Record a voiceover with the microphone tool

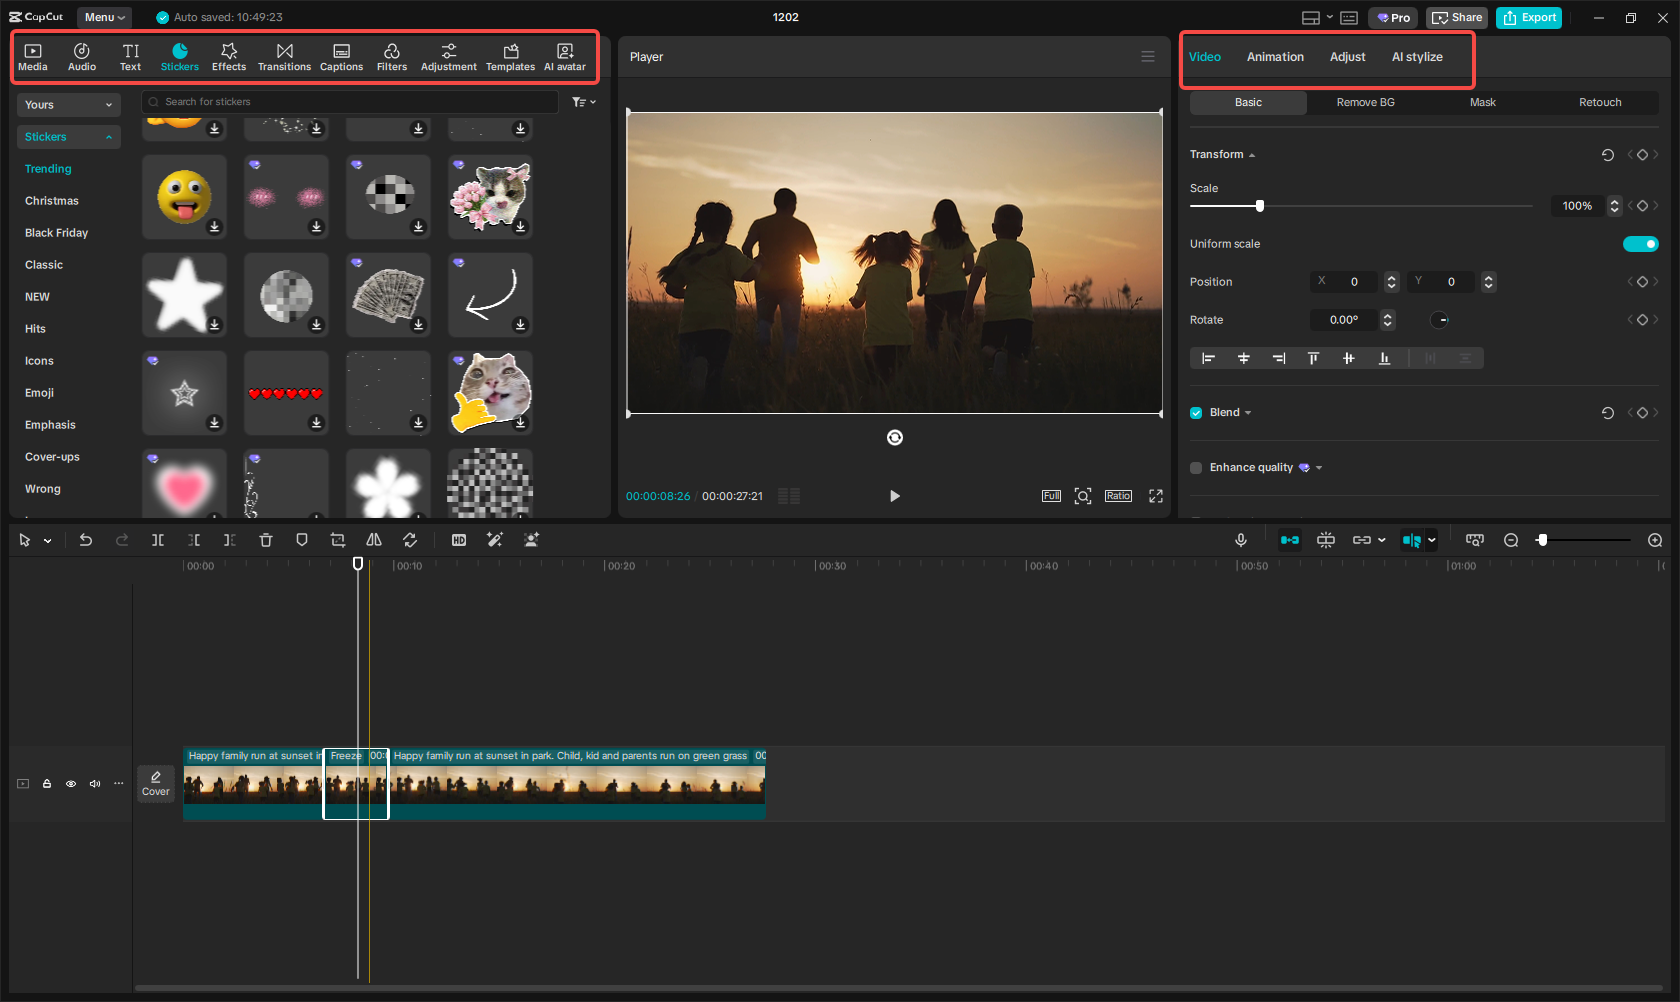click(1241, 540)
